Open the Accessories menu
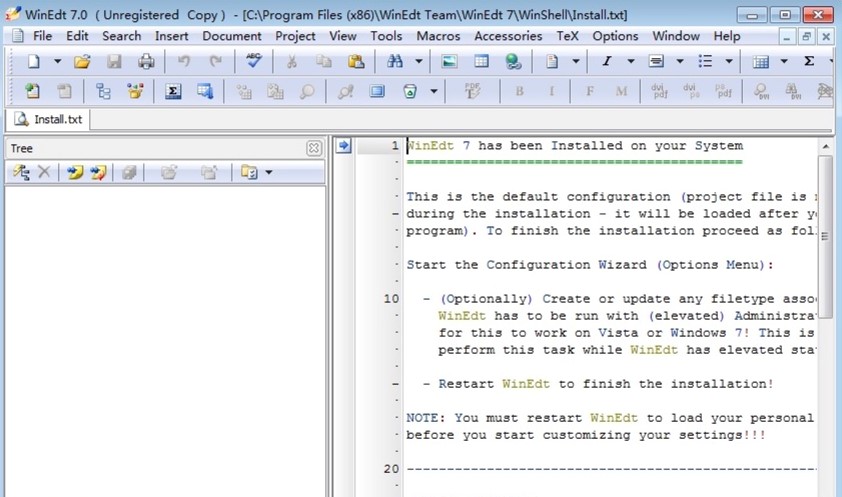 (508, 36)
